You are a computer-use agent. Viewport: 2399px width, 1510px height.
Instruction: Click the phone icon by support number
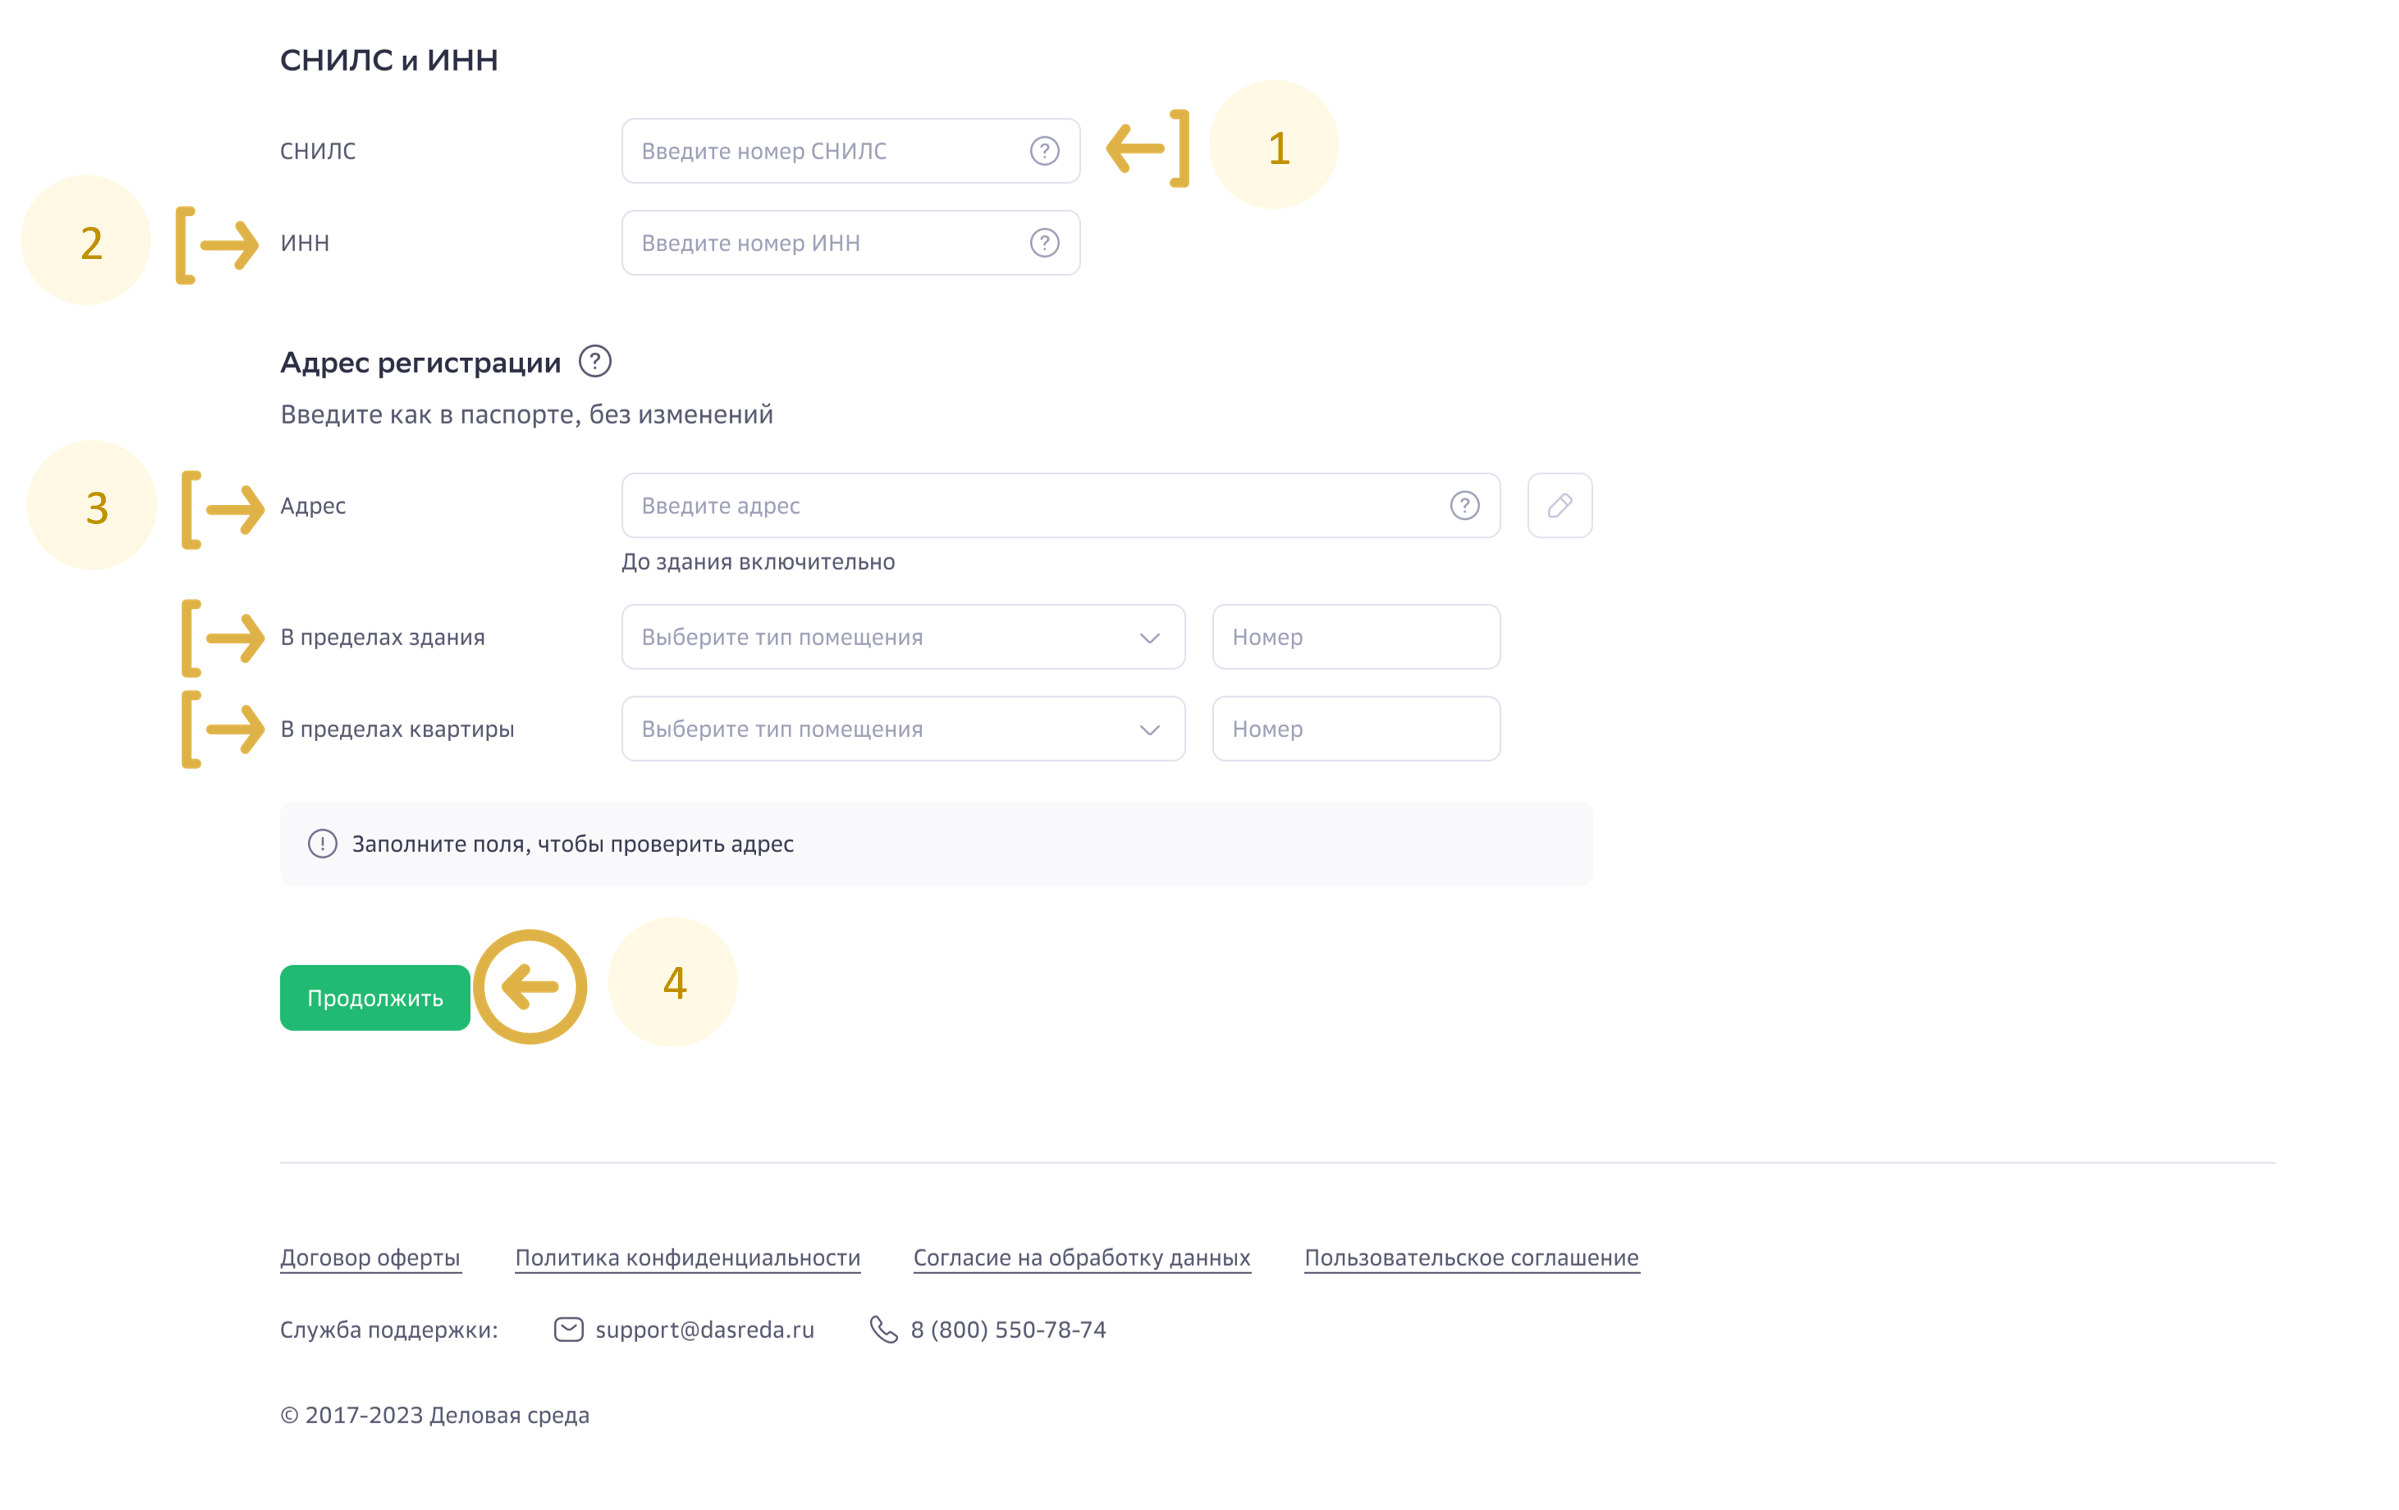coord(883,1329)
